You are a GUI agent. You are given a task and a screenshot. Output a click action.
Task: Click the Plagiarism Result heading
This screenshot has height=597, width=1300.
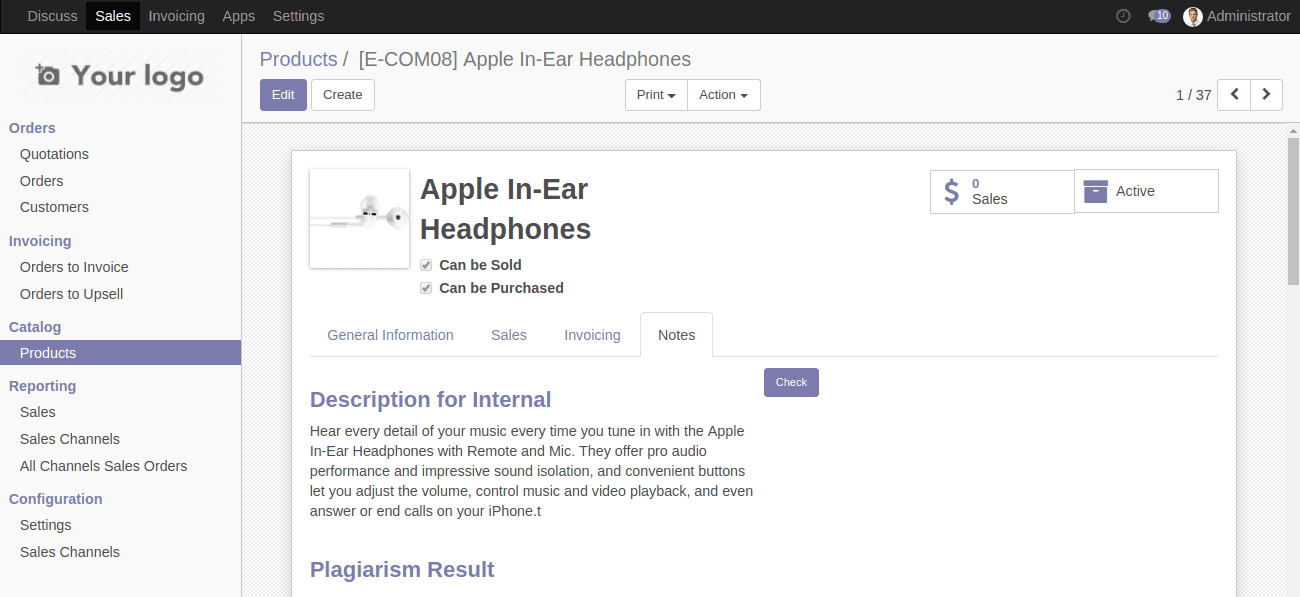click(402, 570)
